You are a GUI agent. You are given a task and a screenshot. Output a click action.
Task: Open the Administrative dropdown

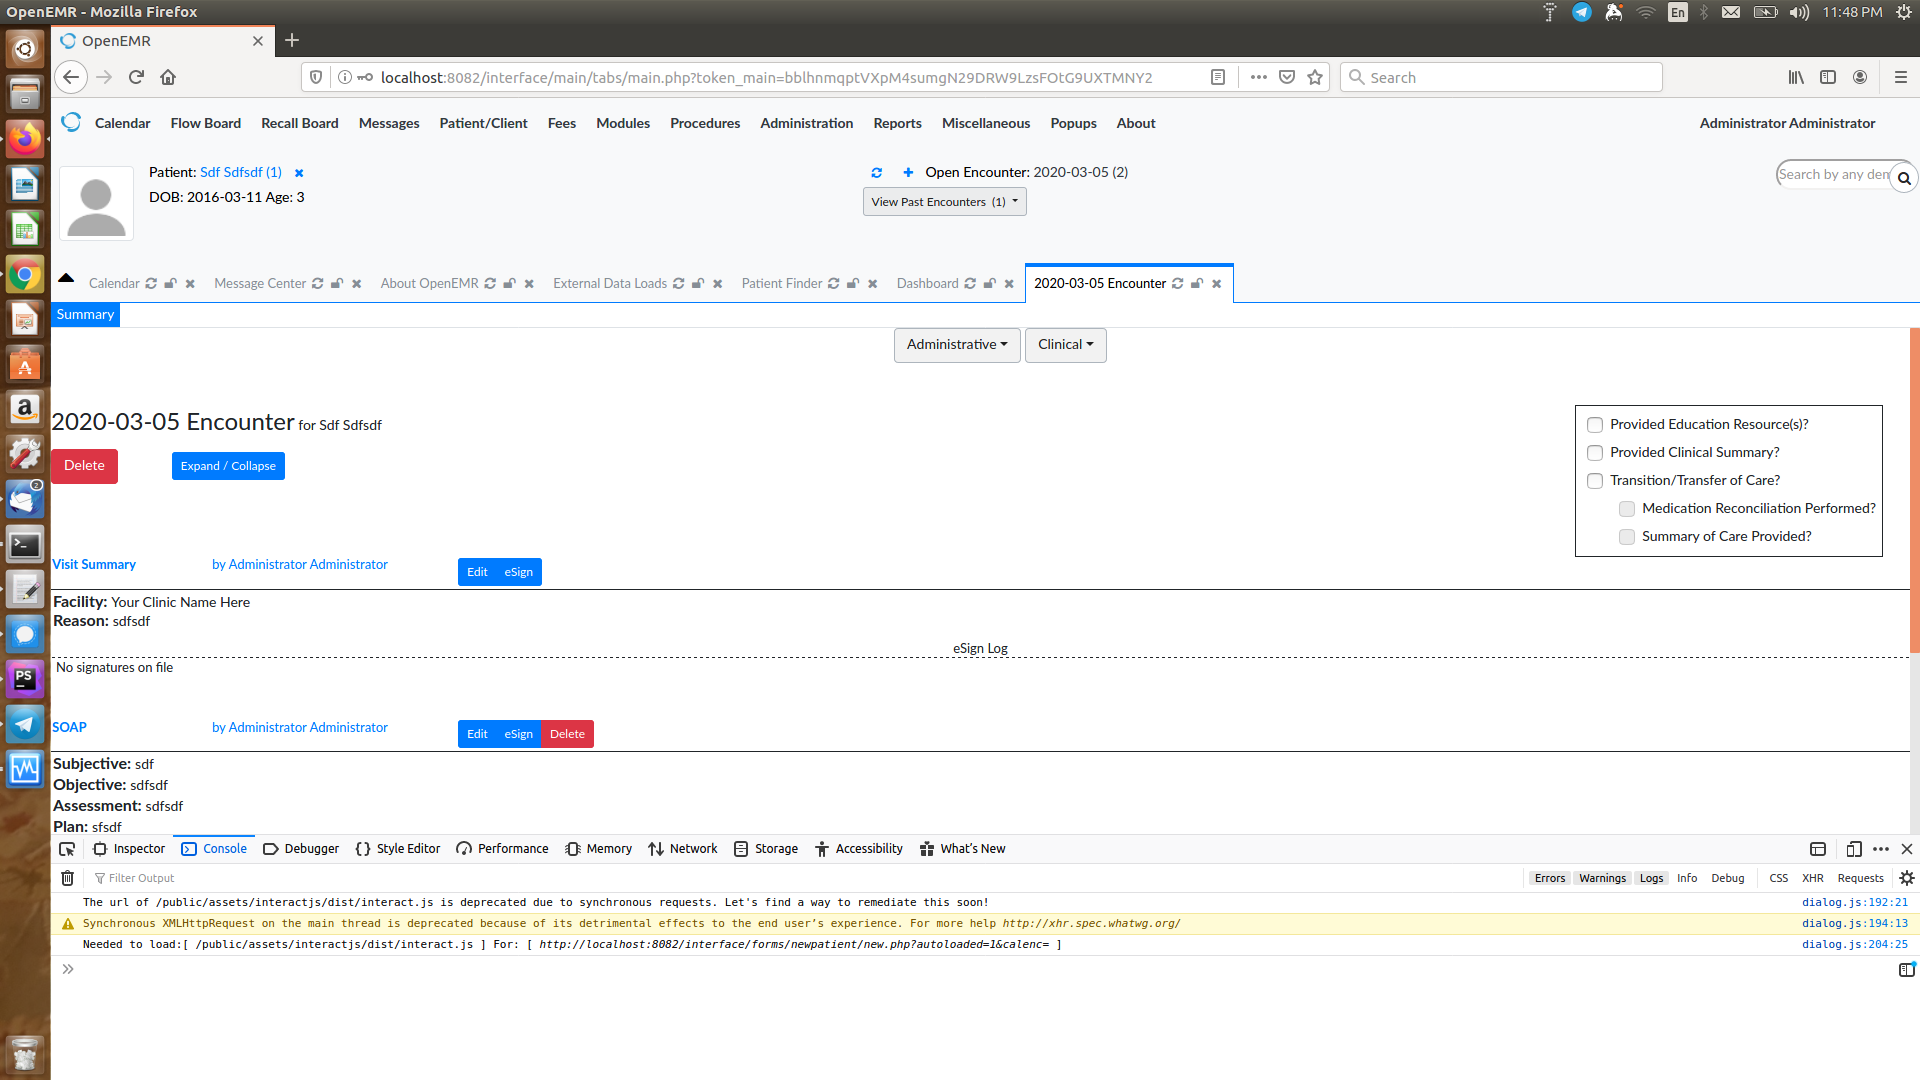pyautogui.click(x=956, y=344)
